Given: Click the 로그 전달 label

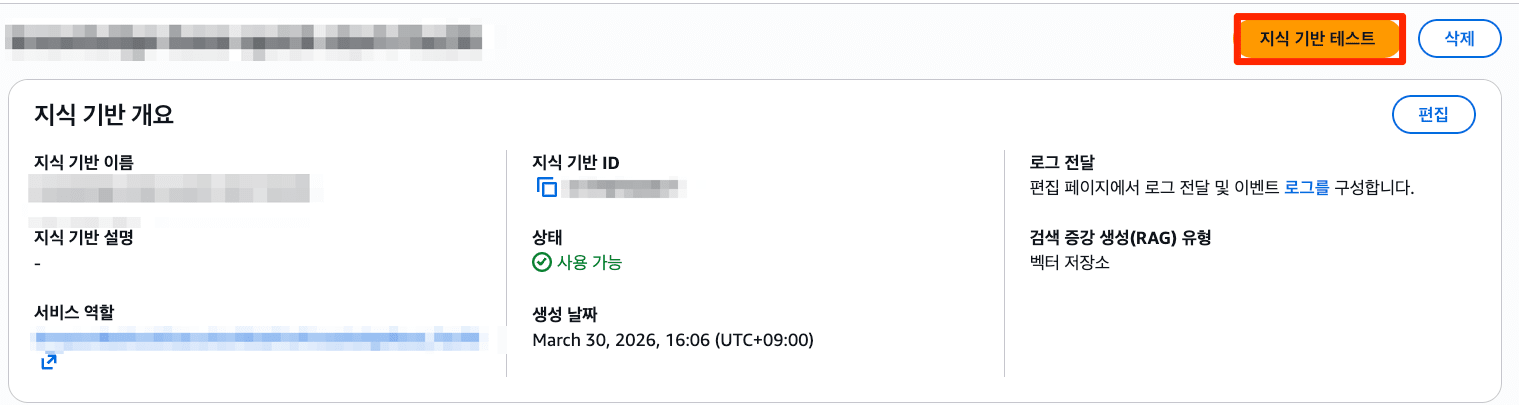Looking at the screenshot, I should coord(1063,161).
